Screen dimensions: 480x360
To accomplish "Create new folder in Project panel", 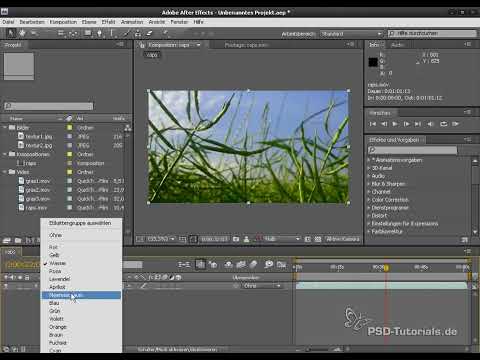I will [x=18, y=240].
